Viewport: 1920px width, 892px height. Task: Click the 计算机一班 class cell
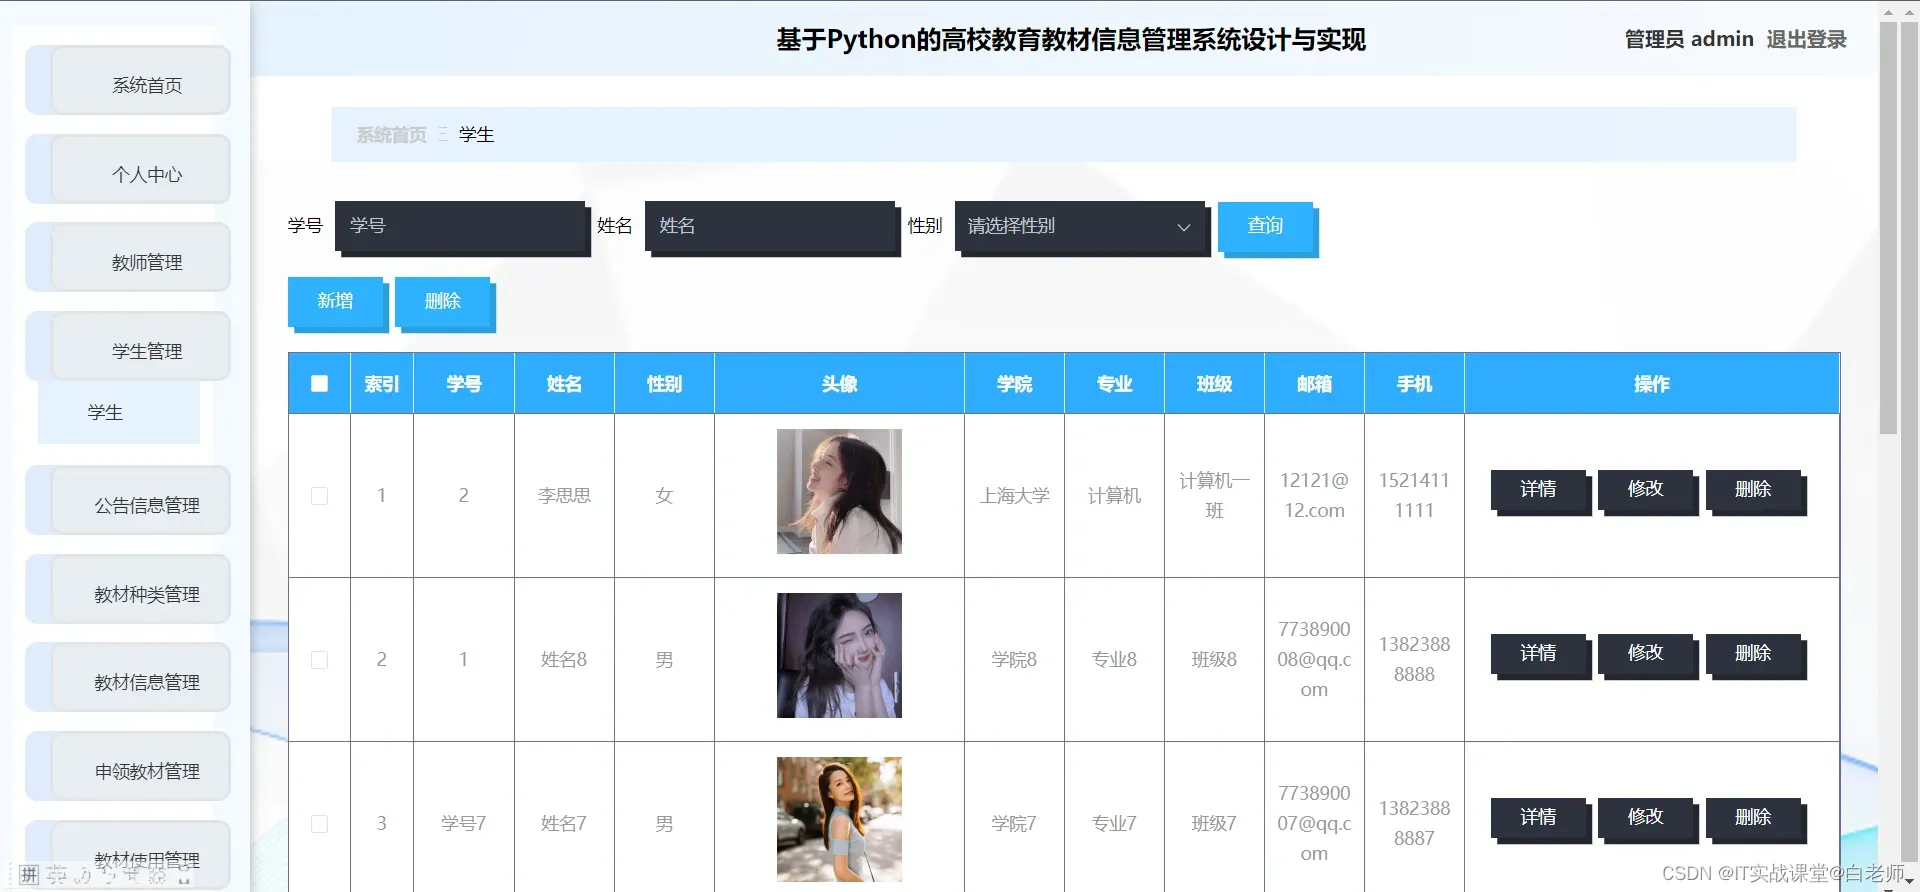[1214, 496]
